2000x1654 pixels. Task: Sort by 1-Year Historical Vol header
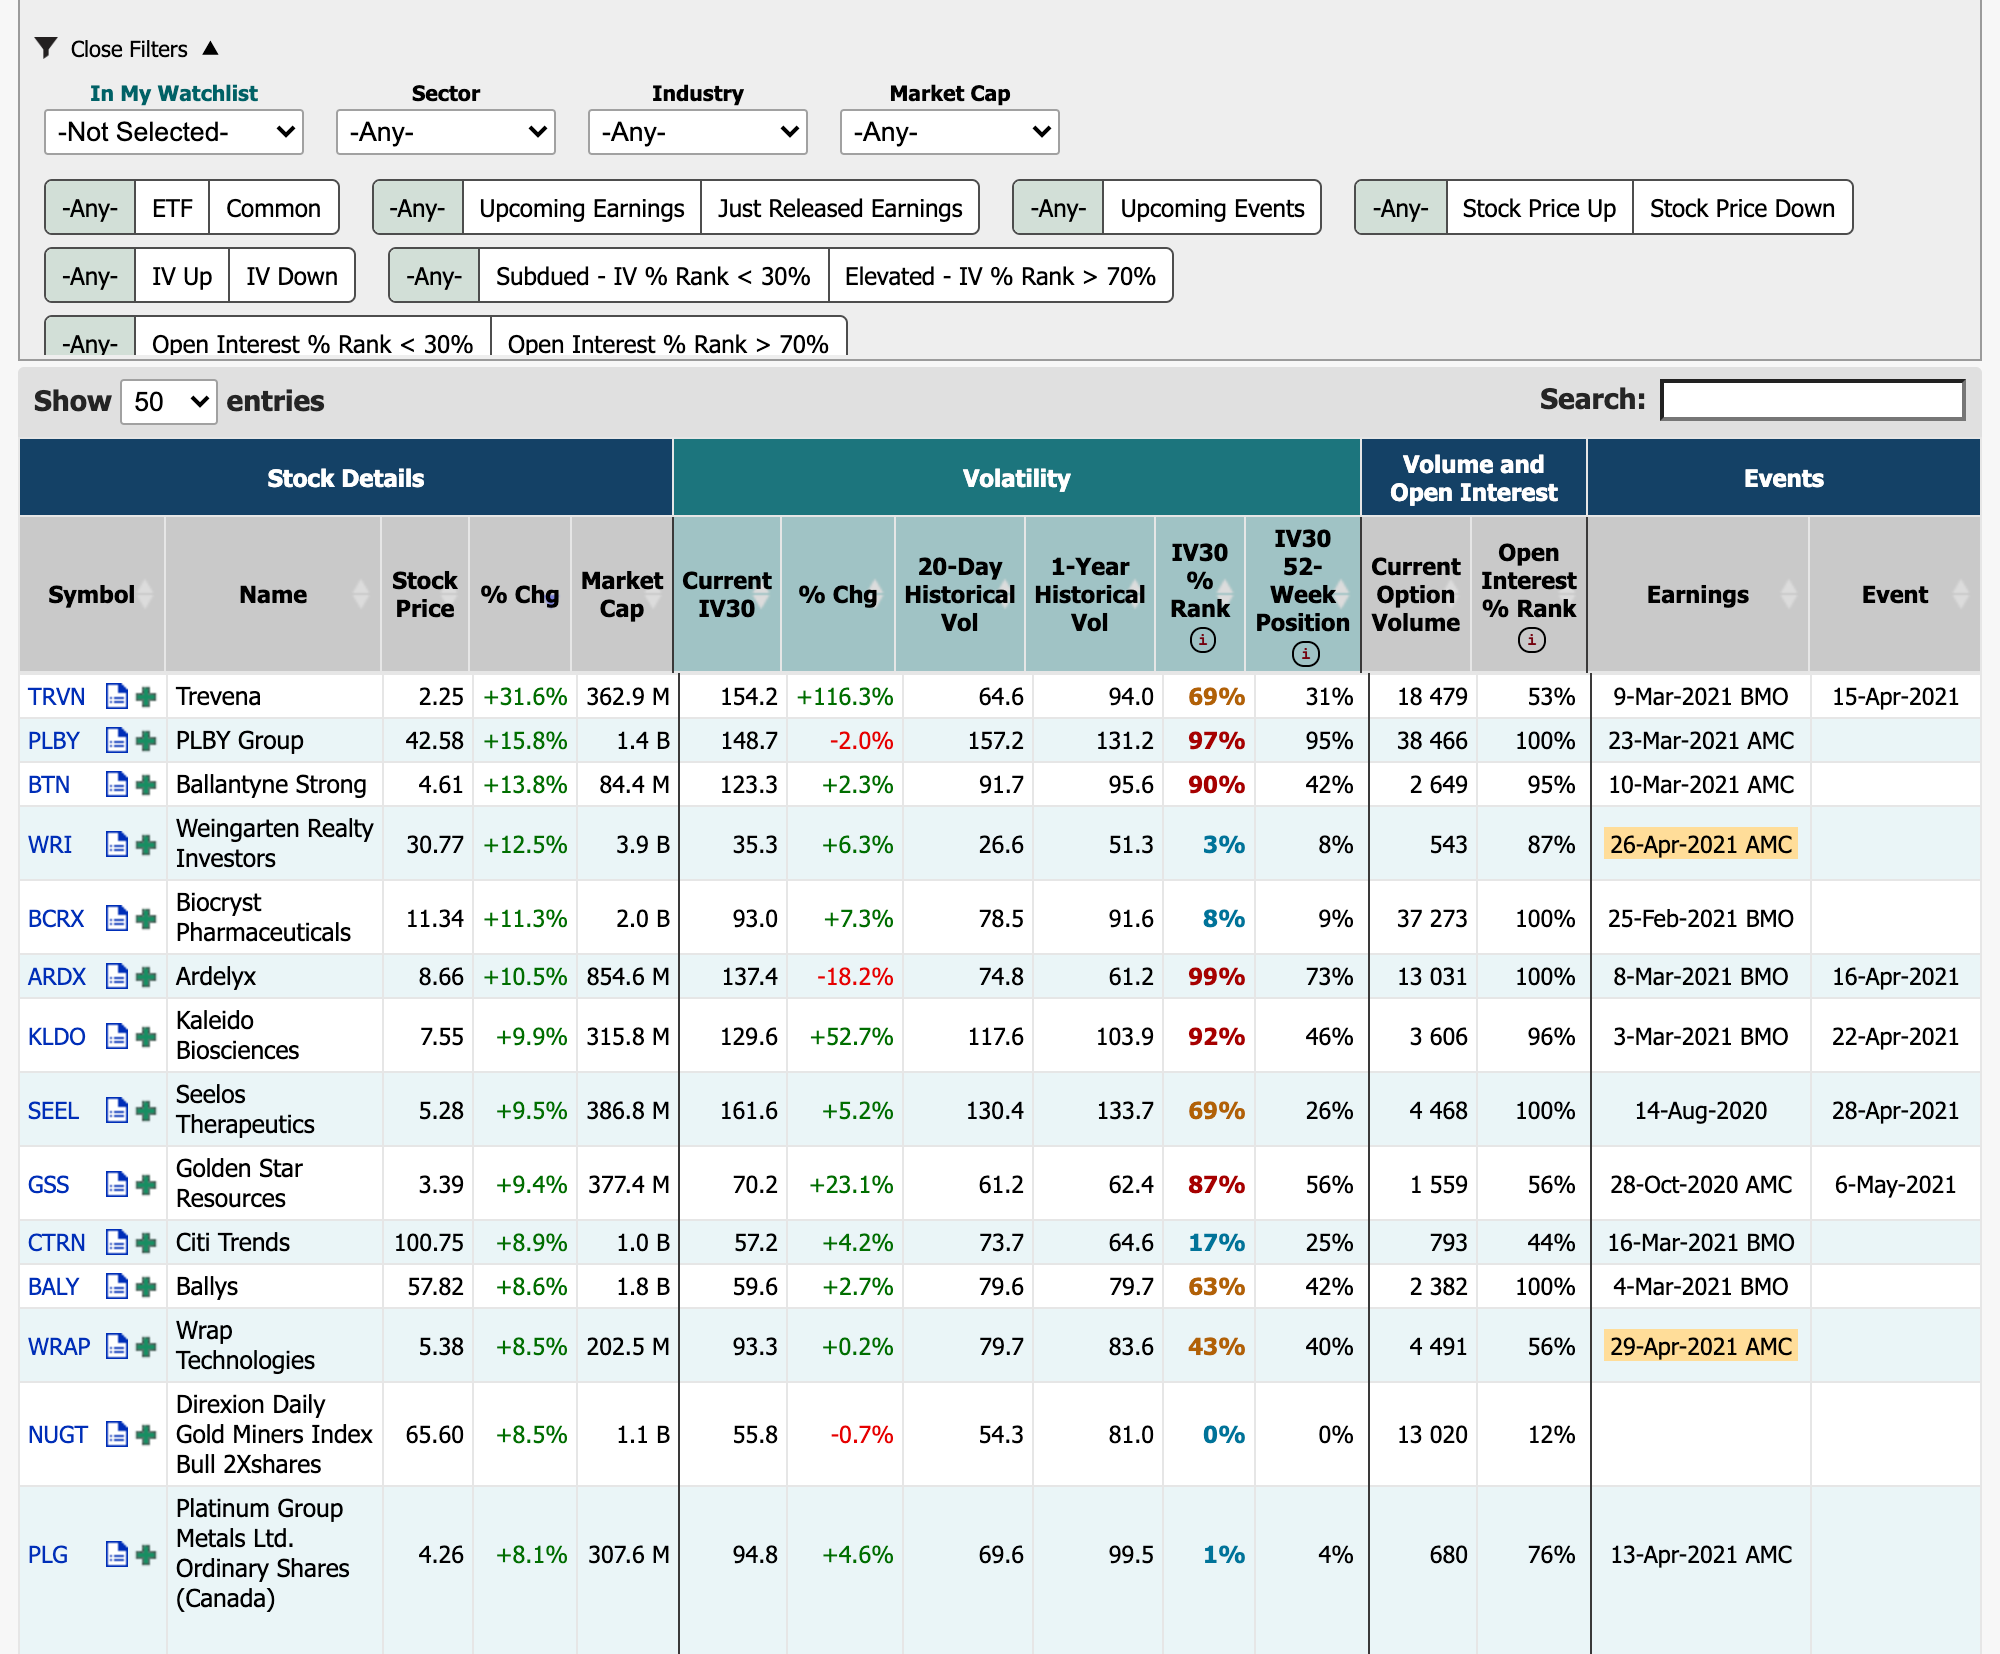pos(1090,594)
